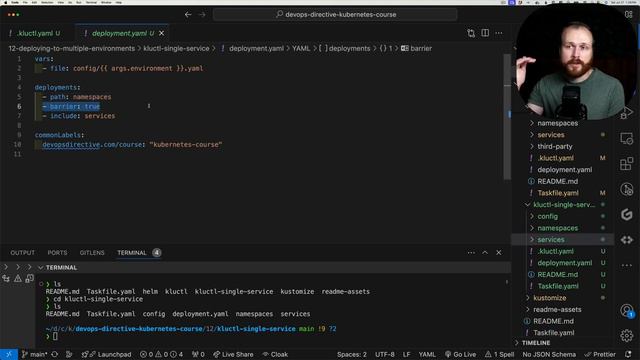The height and width of the screenshot is (360, 640).
Task: Change file encoding UTF-8
Action: 384,354
